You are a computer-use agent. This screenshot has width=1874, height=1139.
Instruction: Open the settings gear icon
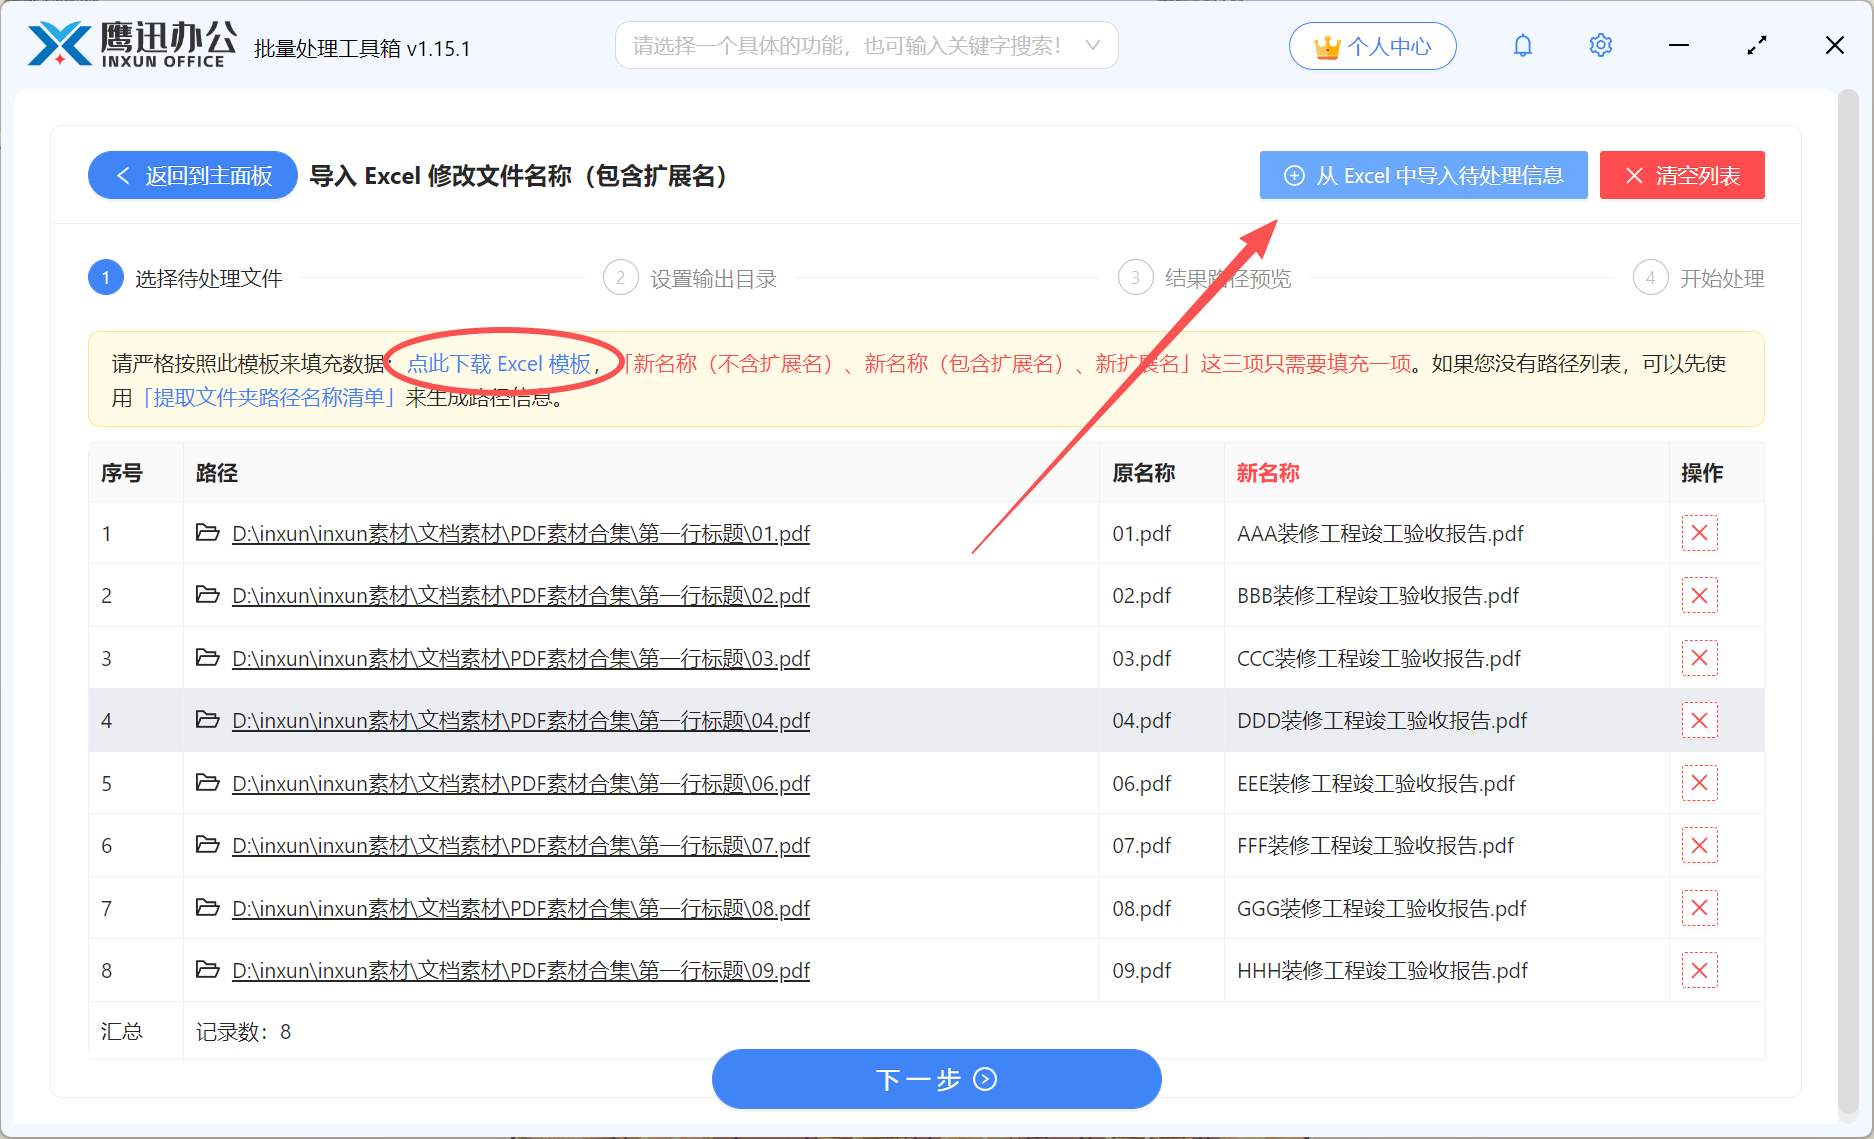pyautogui.click(x=1601, y=45)
